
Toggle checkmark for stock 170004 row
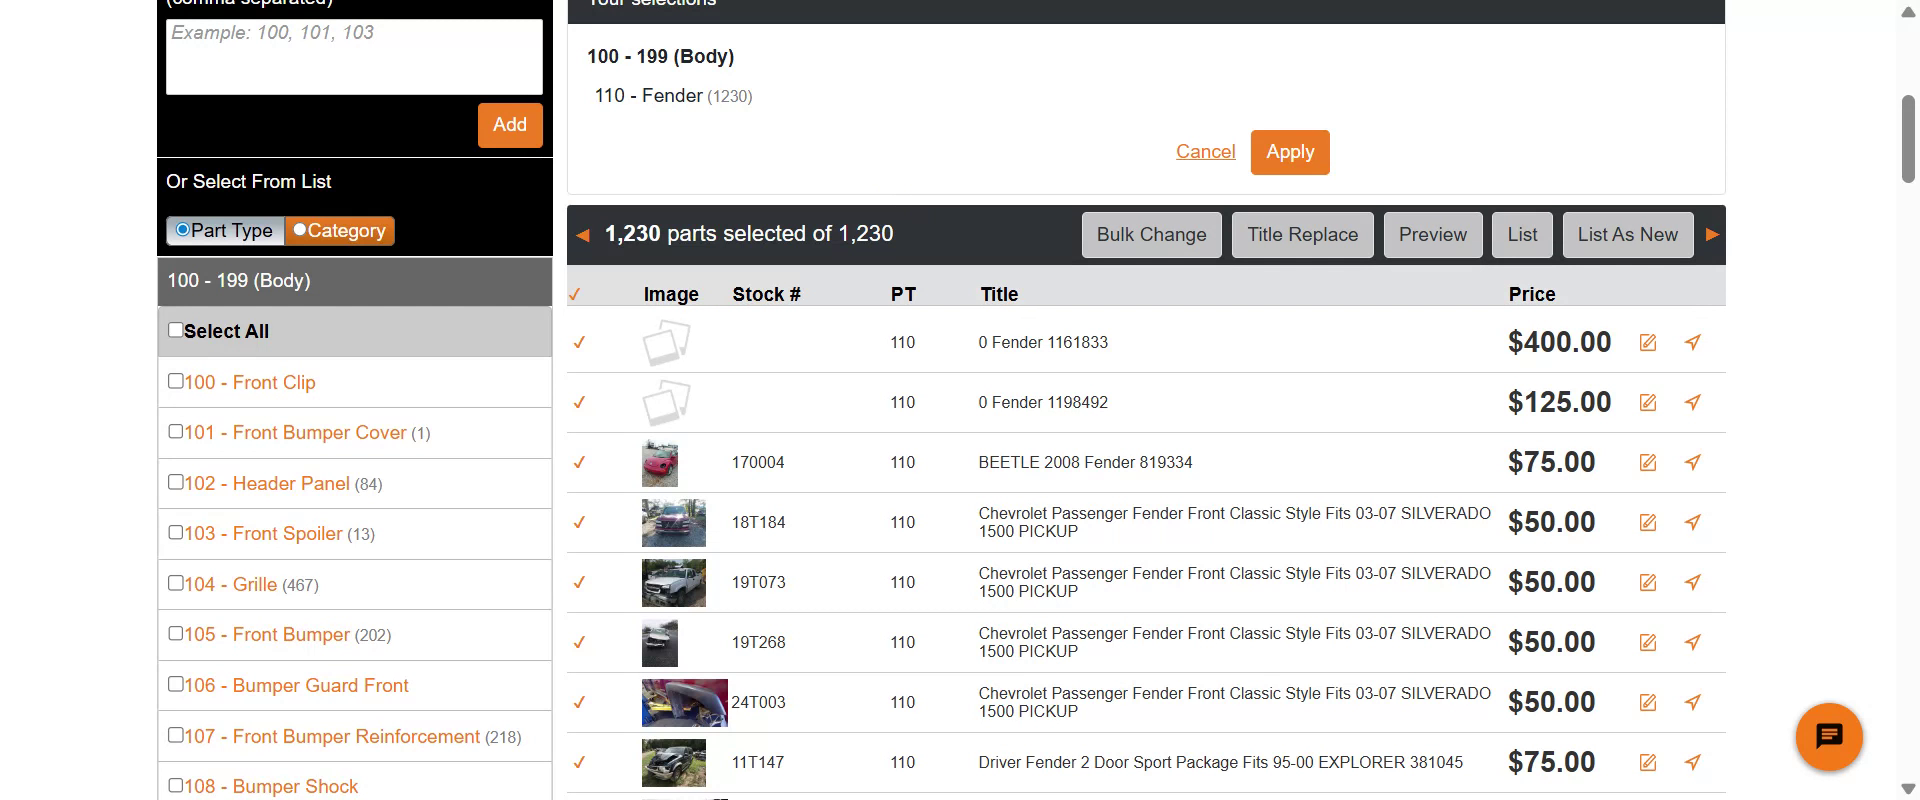coord(579,463)
